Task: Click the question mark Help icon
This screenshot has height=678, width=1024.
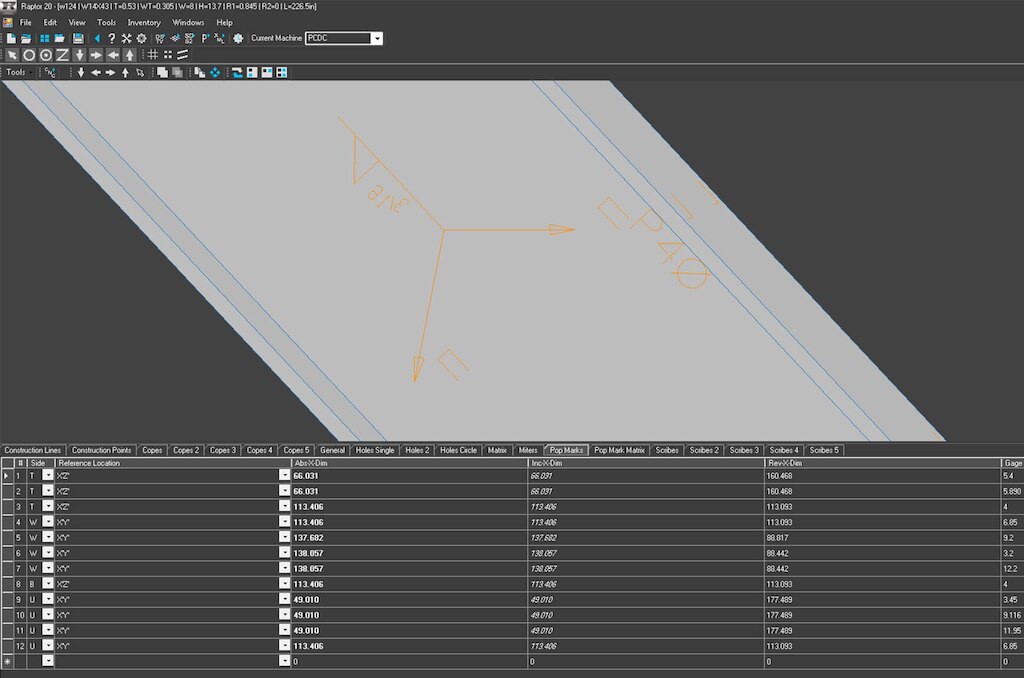Action: pyautogui.click(x=111, y=38)
